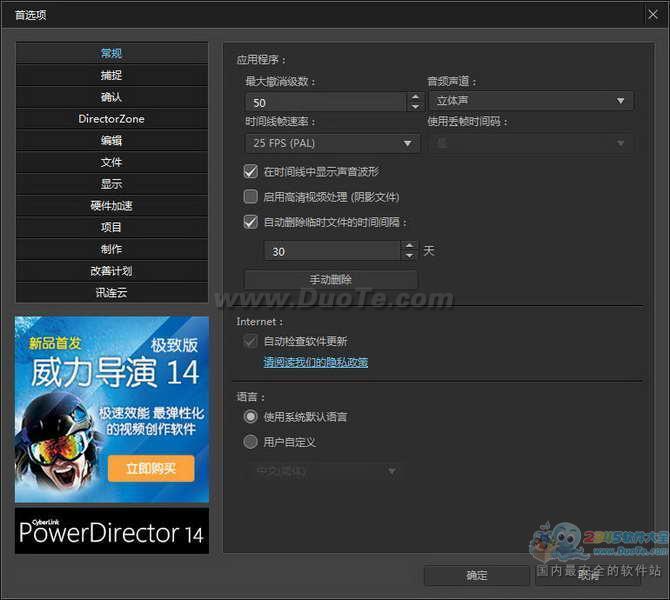This screenshot has width=670, height=600.
Task: Click the PowerDirector 14 logo
Action: pos(112,531)
